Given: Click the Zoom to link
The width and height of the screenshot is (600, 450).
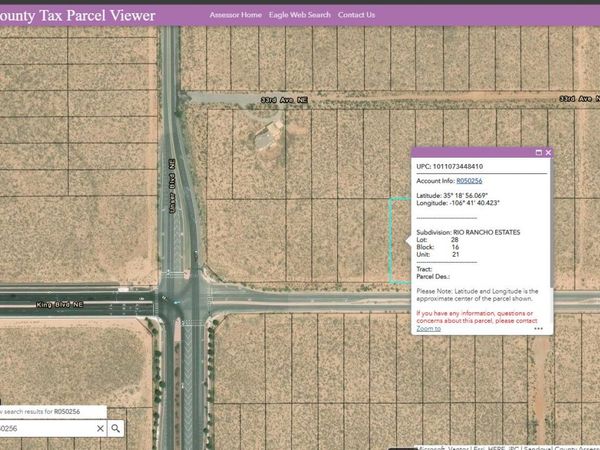Looking at the screenshot, I should click(428, 328).
